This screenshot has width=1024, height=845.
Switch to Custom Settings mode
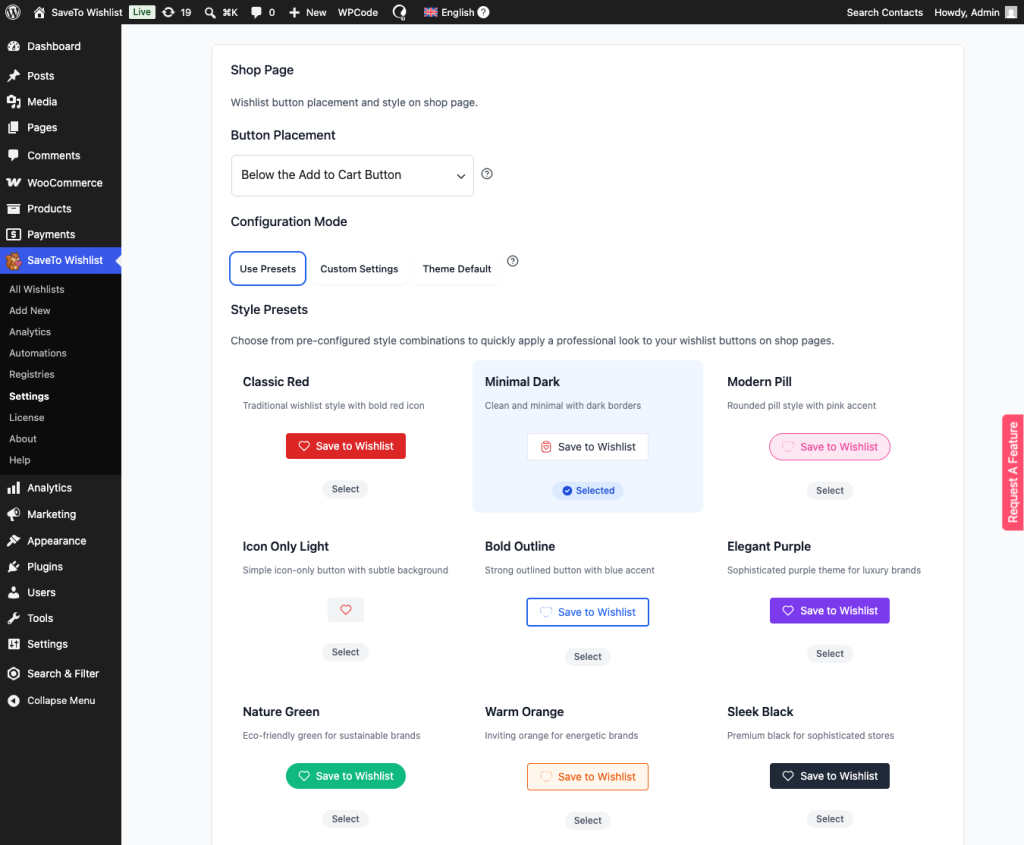[x=359, y=268]
